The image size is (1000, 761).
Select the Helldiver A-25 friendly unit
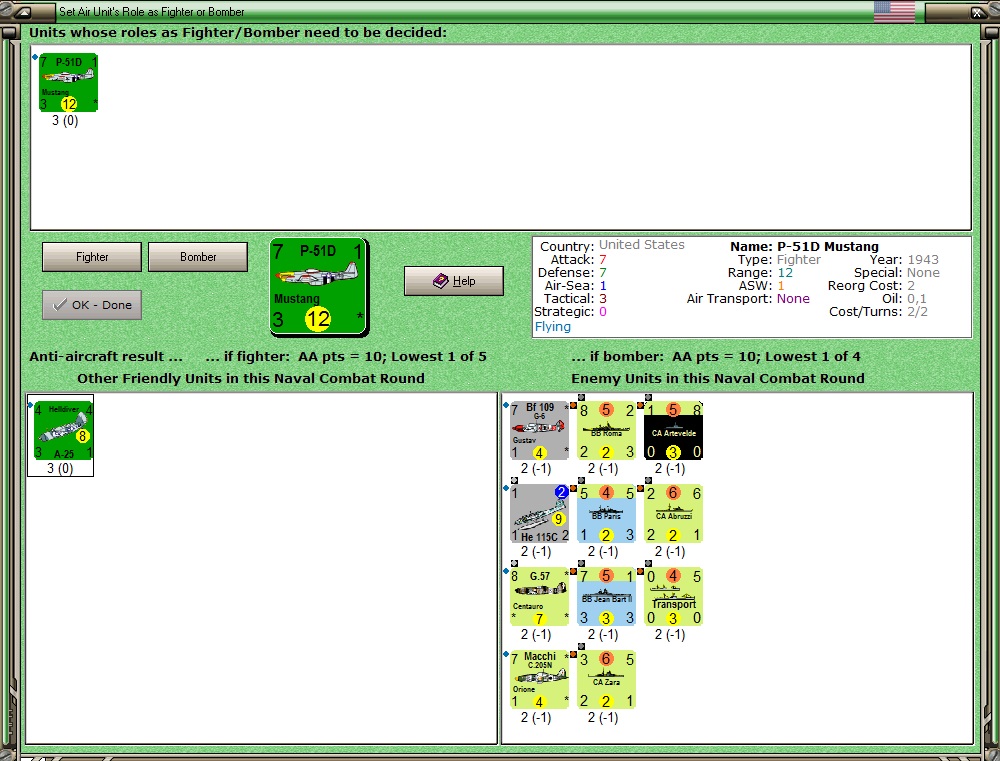(63, 430)
